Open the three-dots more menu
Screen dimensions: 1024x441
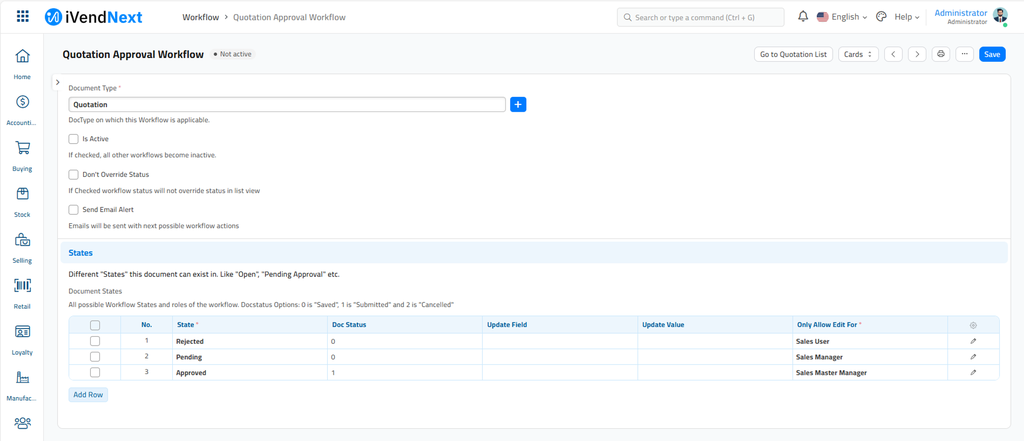(965, 54)
